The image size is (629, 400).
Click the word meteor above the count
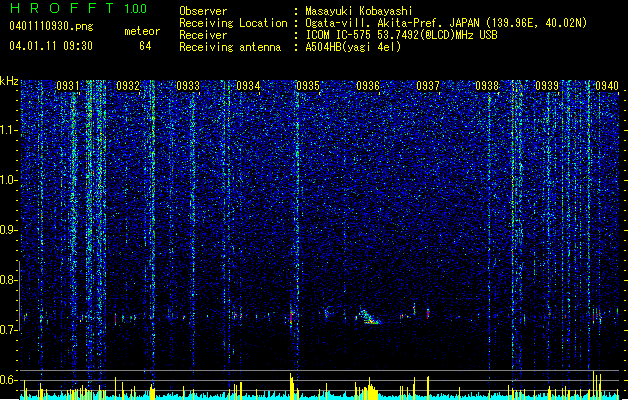point(142,31)
